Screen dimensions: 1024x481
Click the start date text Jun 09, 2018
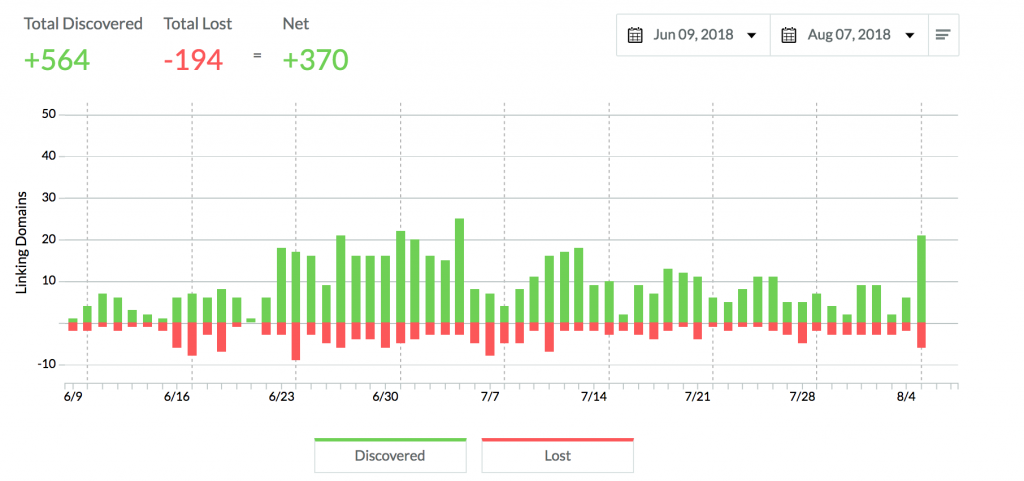point(692,35)
